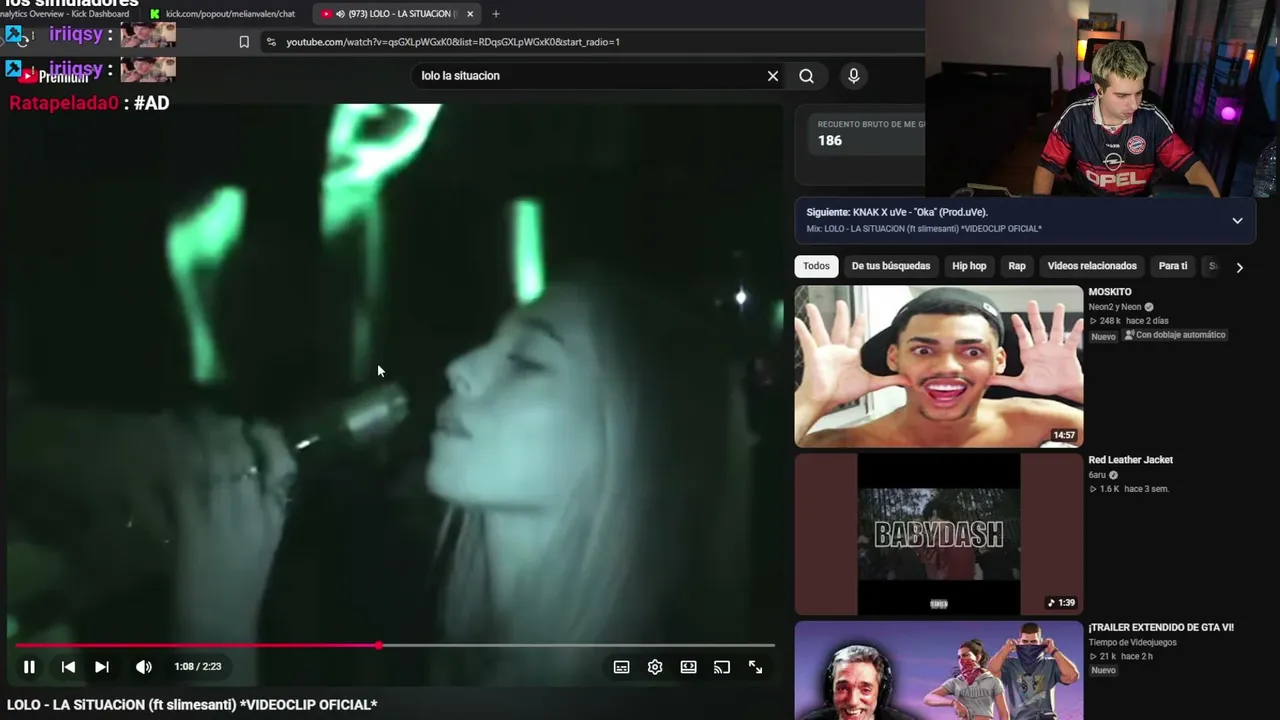
Task: Open site information next to the URL
Action: coord(270,42)
